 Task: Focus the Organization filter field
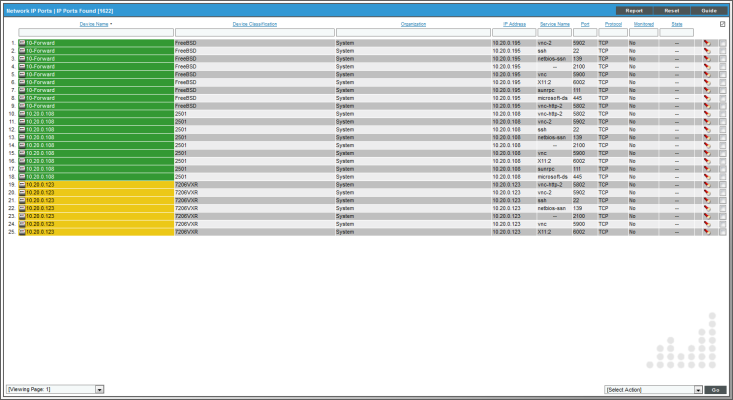click(x=413, y=33)
